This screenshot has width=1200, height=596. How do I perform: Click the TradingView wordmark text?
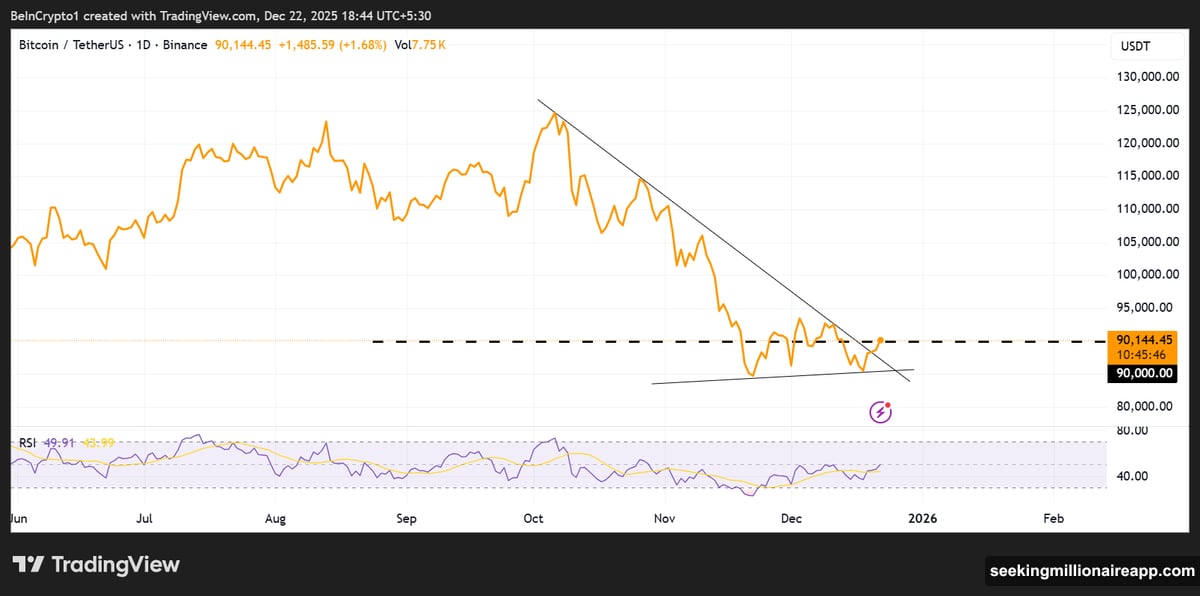[x=115, y=565]
